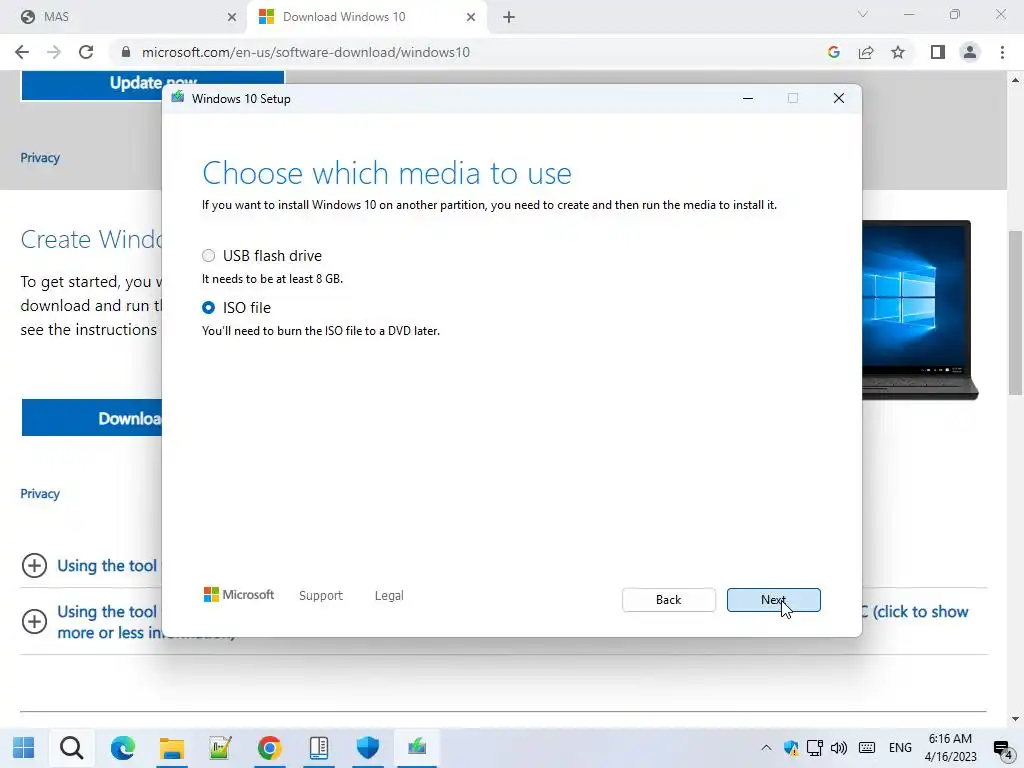Open the tab search chevron
Viewport: 1024px width, 768px height.
tap(863, 14)
